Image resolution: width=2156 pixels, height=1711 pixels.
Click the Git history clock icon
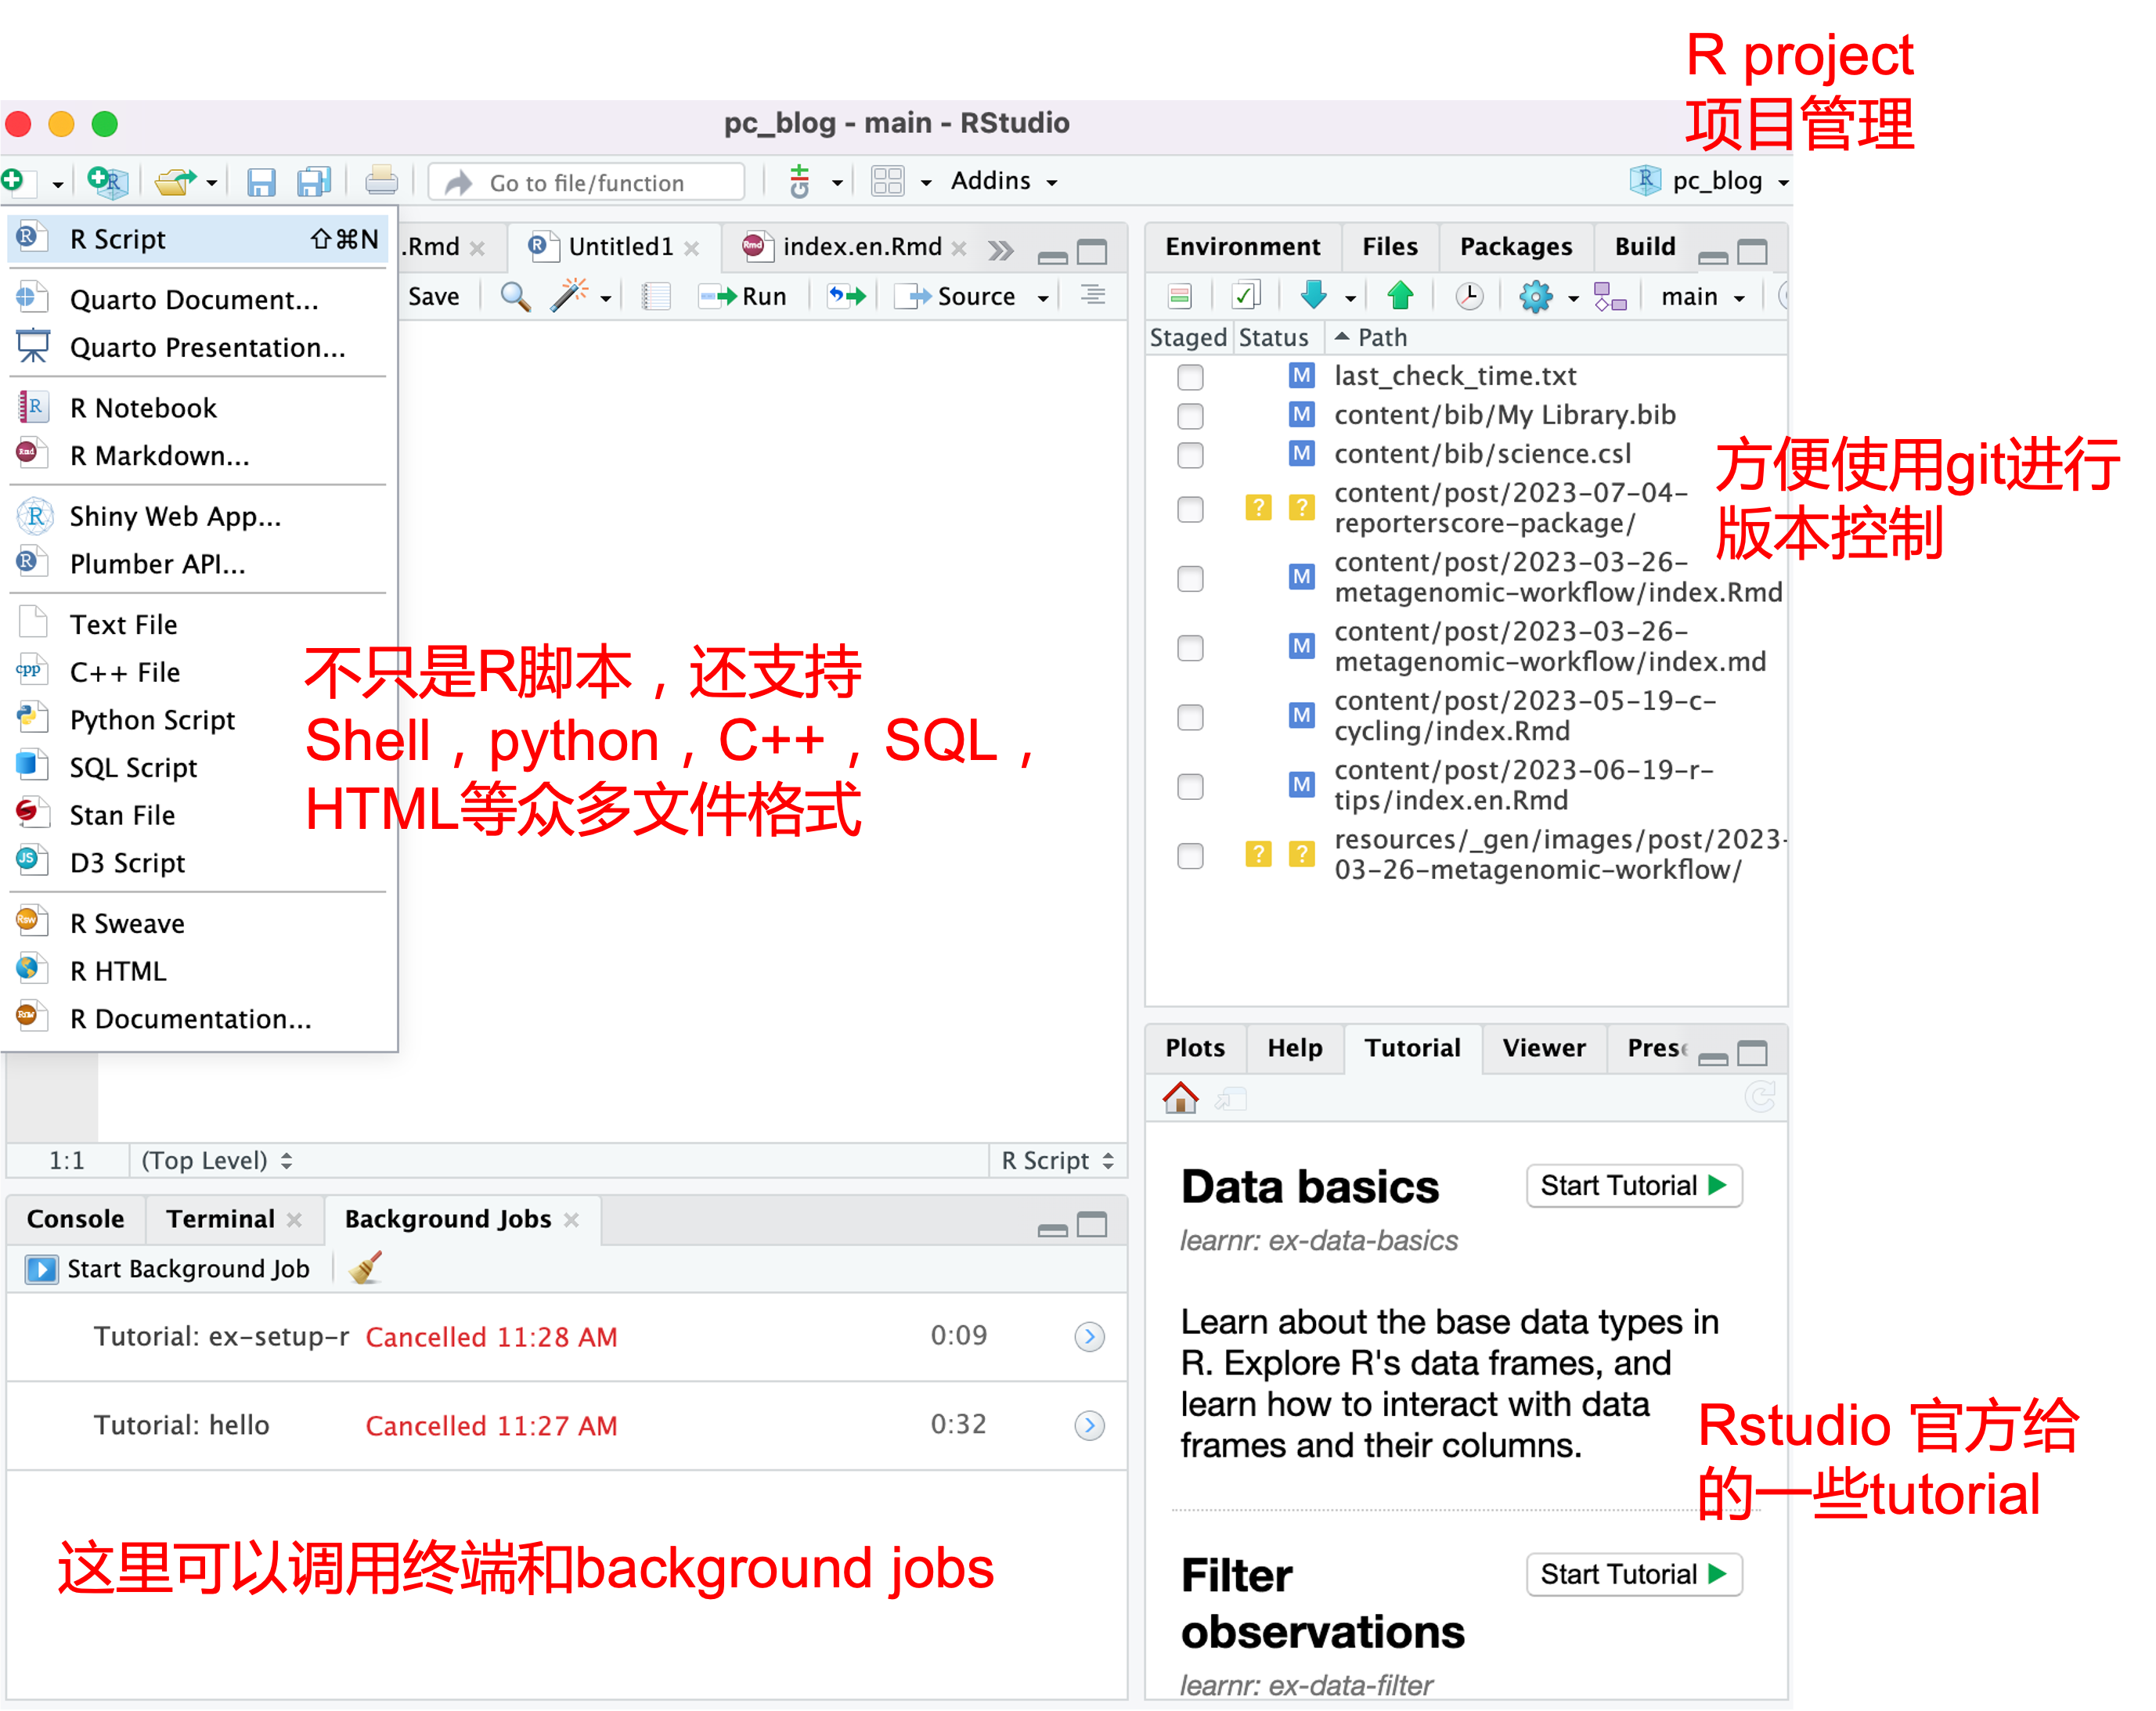coord(1469,296)
